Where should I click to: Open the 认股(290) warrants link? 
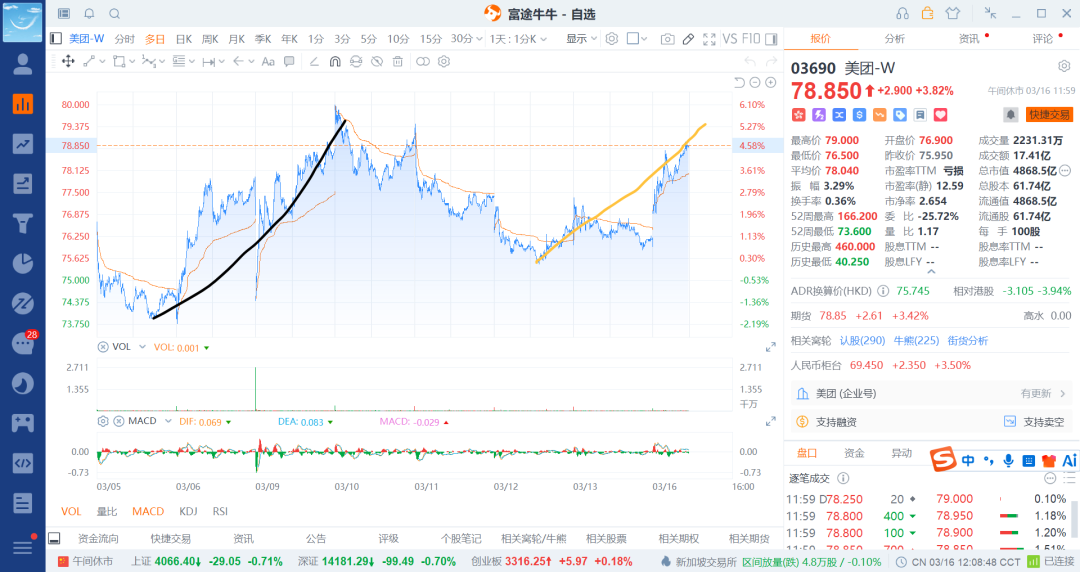click(862, 340)
